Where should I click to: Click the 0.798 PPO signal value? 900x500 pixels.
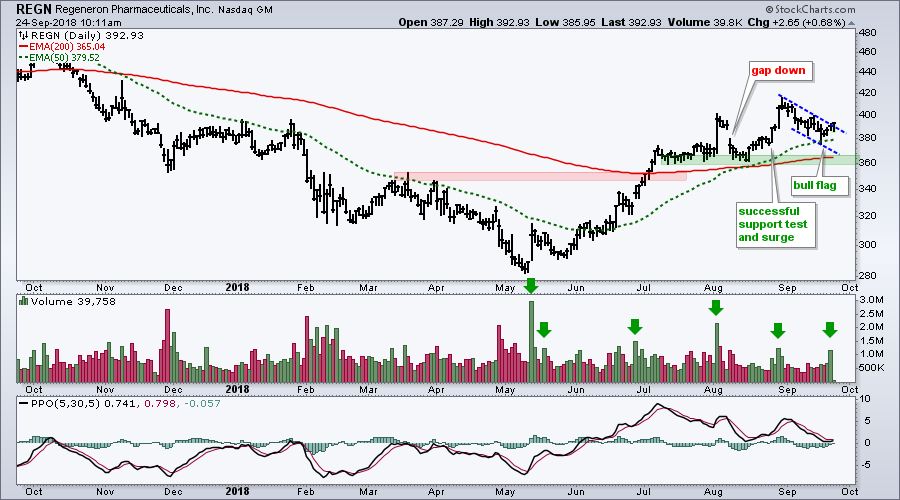click(x=158, y=404)
